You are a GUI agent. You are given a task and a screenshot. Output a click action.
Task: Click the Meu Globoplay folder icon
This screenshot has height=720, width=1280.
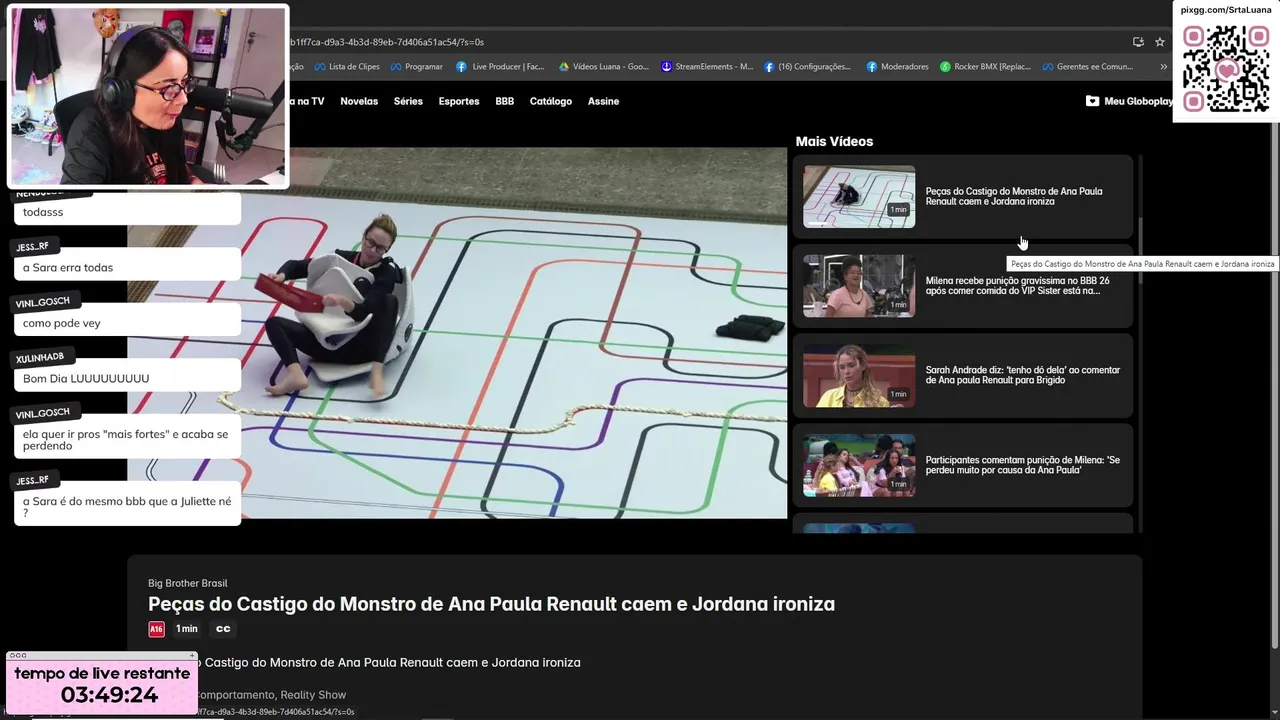[x=1092, y=101]
